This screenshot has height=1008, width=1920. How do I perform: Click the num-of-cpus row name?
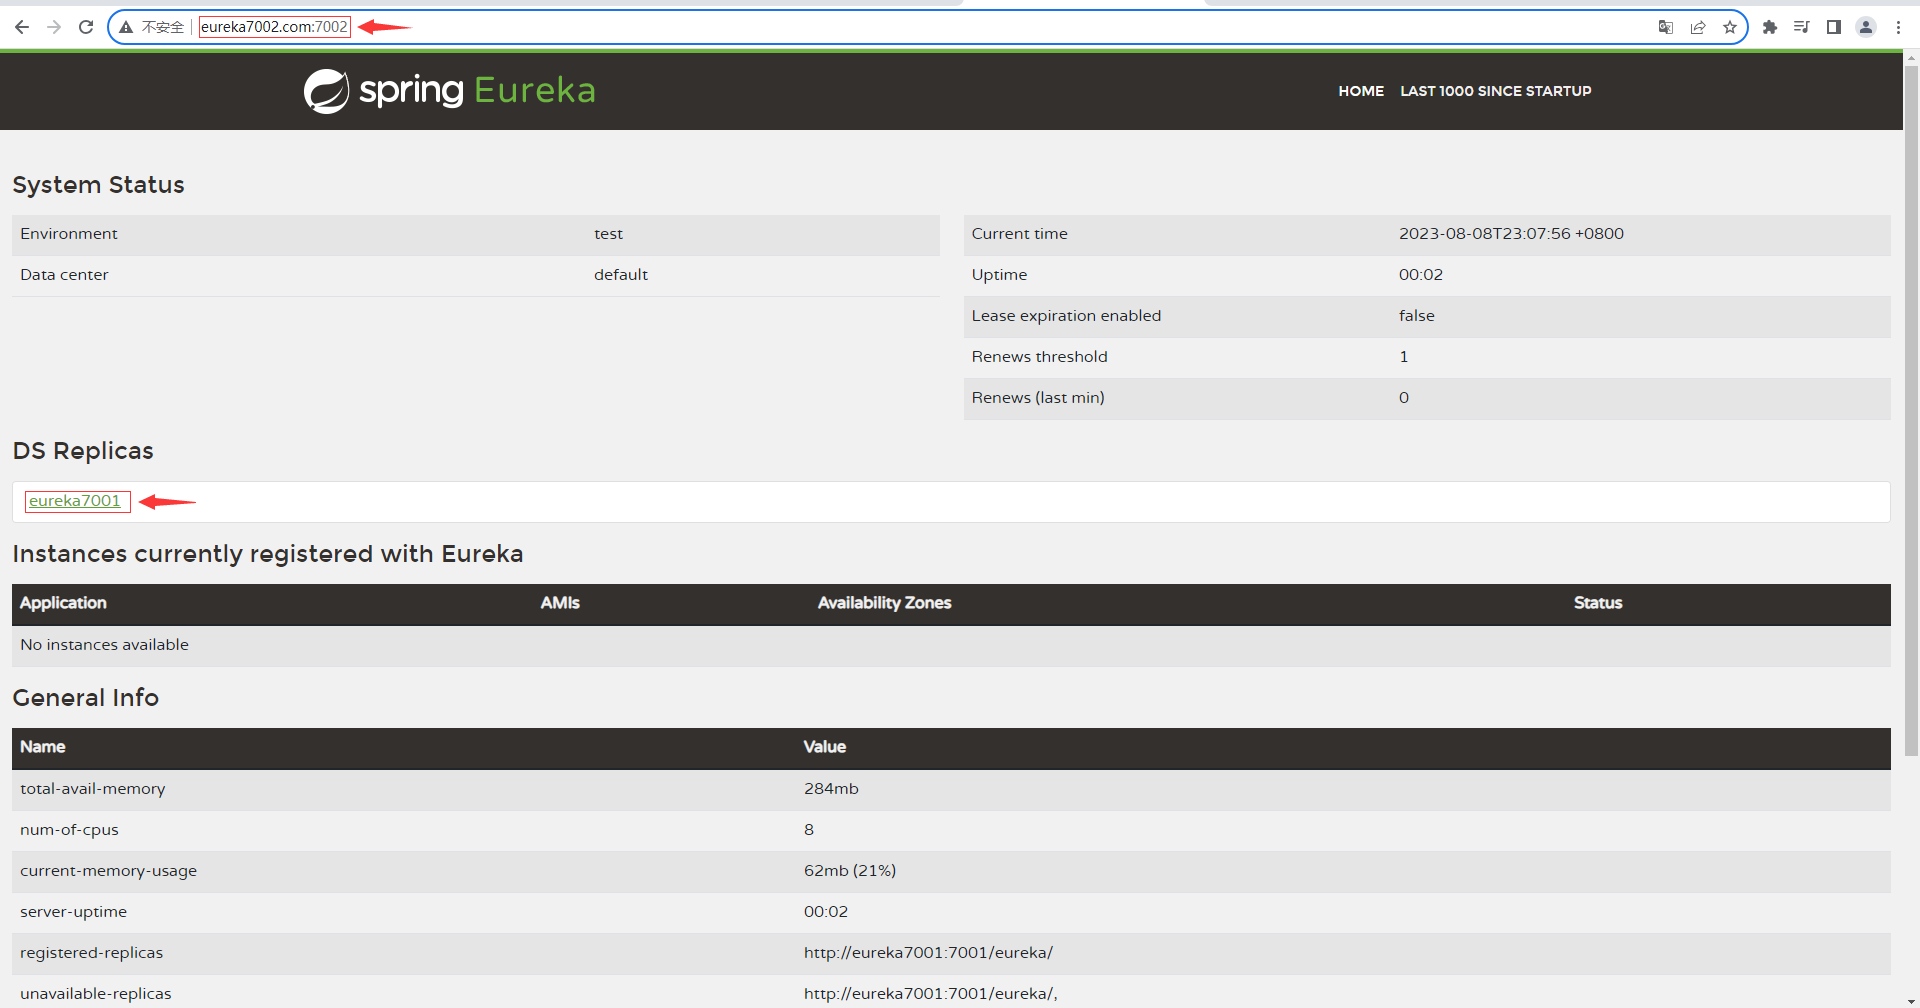tap(69, 830)
